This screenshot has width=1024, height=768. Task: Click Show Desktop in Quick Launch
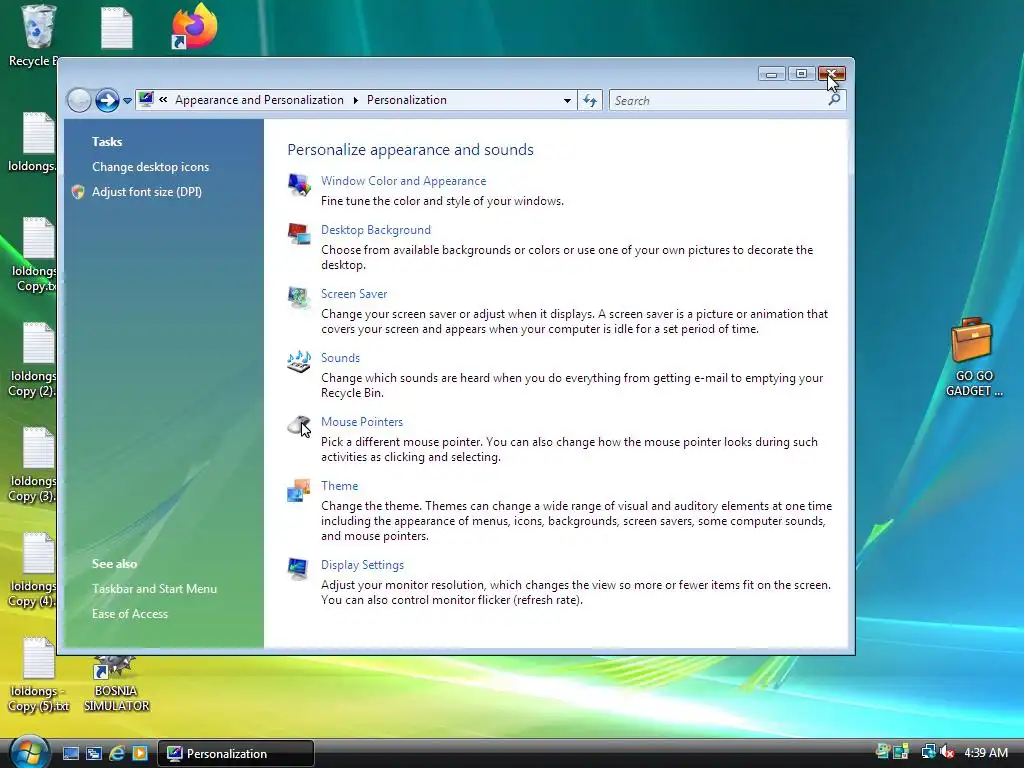pos(71,754)
